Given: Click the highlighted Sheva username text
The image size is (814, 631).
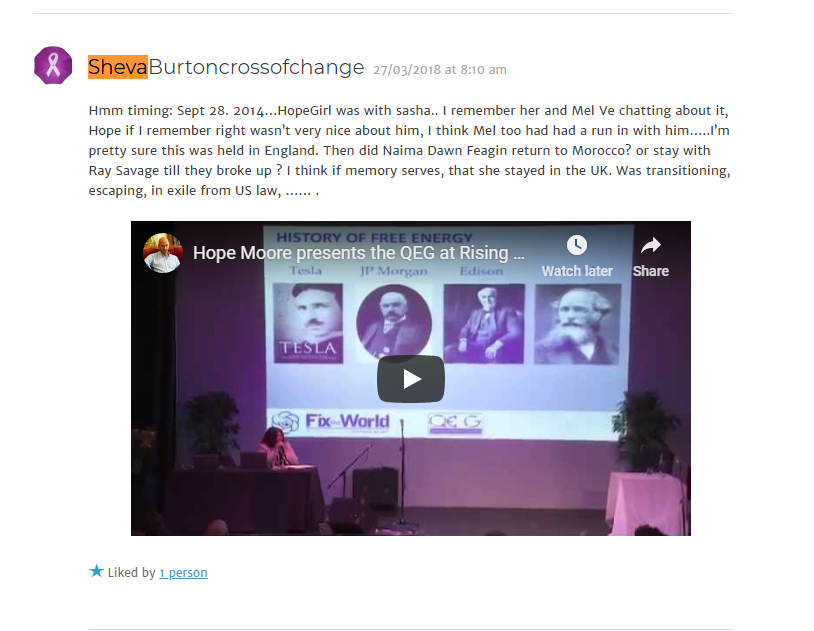Looking at the screenshot, I should click(118, 67).
